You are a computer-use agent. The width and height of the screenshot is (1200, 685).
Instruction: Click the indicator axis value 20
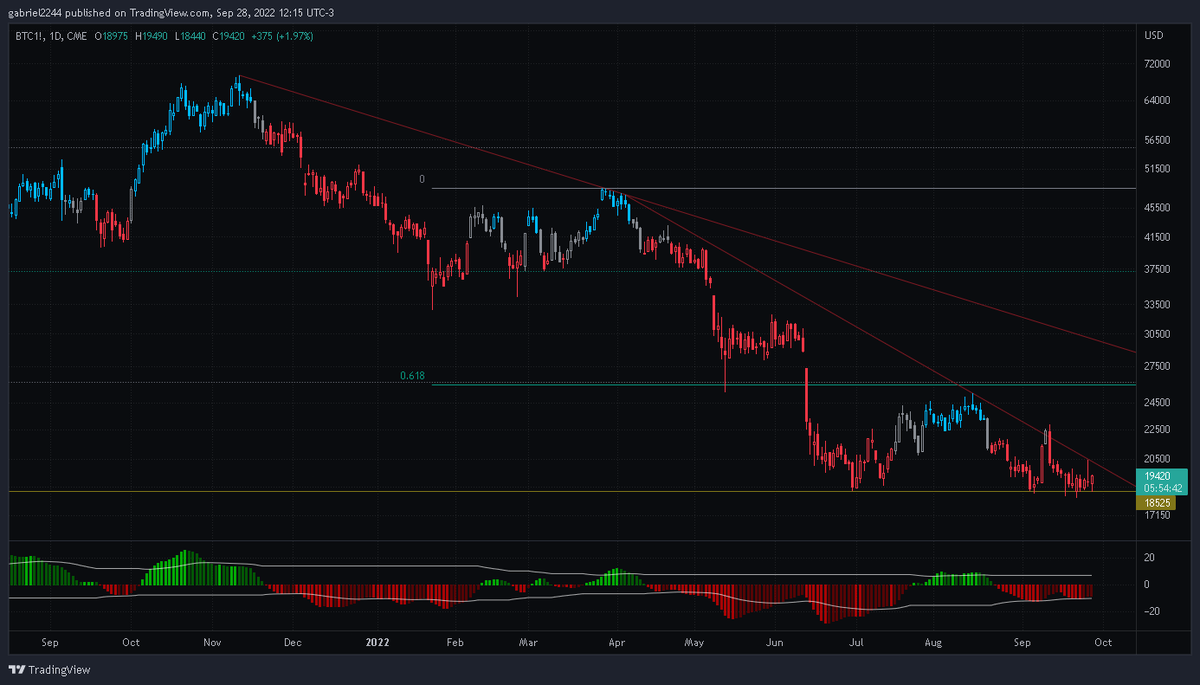[x=1150, y=558]
